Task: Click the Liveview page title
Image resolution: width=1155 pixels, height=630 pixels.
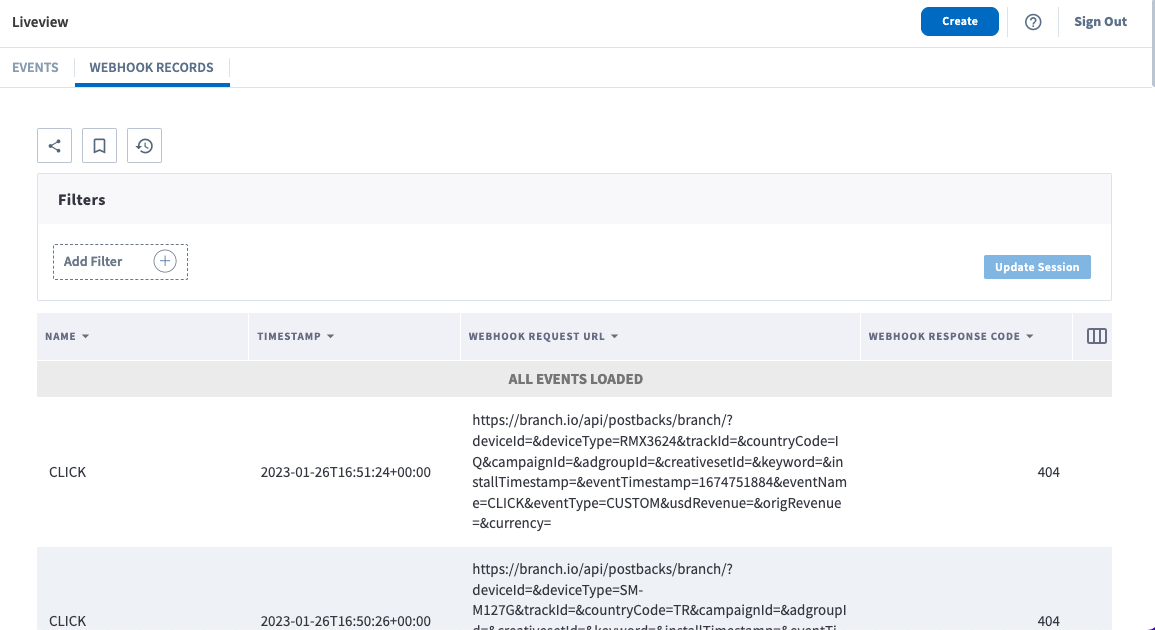Action: 40,21
